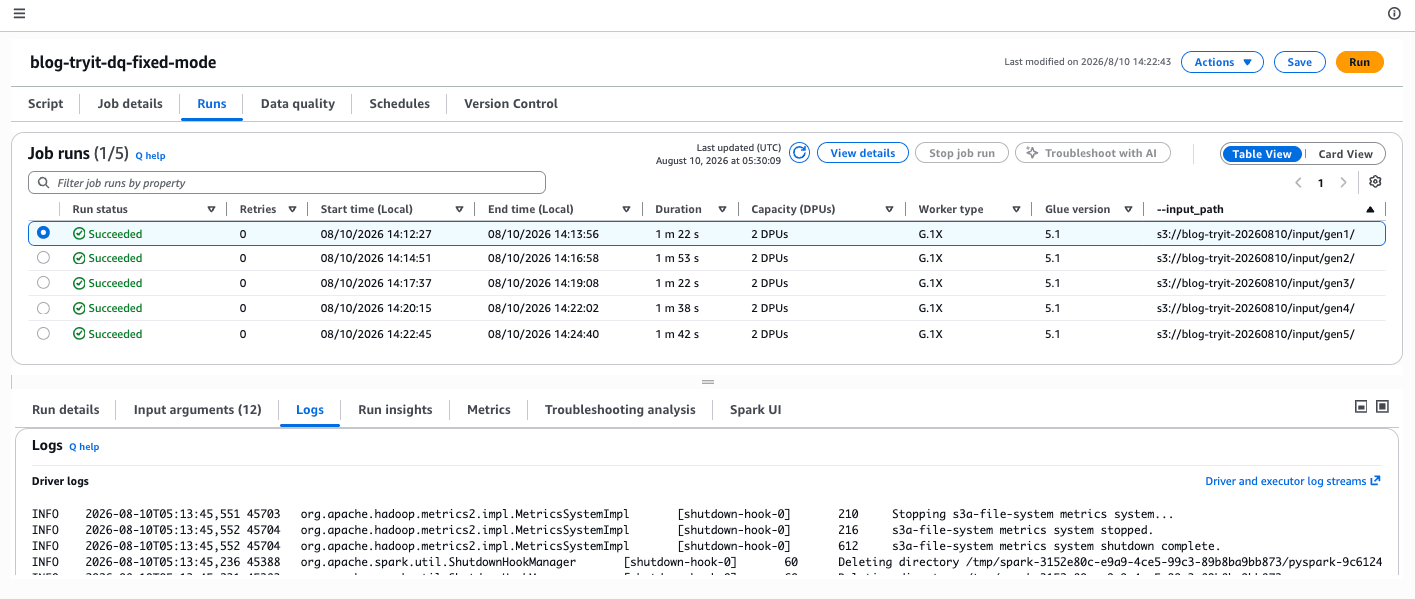Select the gen2 job run radio button
The image size is (1415, 599).
pos(43,258)
